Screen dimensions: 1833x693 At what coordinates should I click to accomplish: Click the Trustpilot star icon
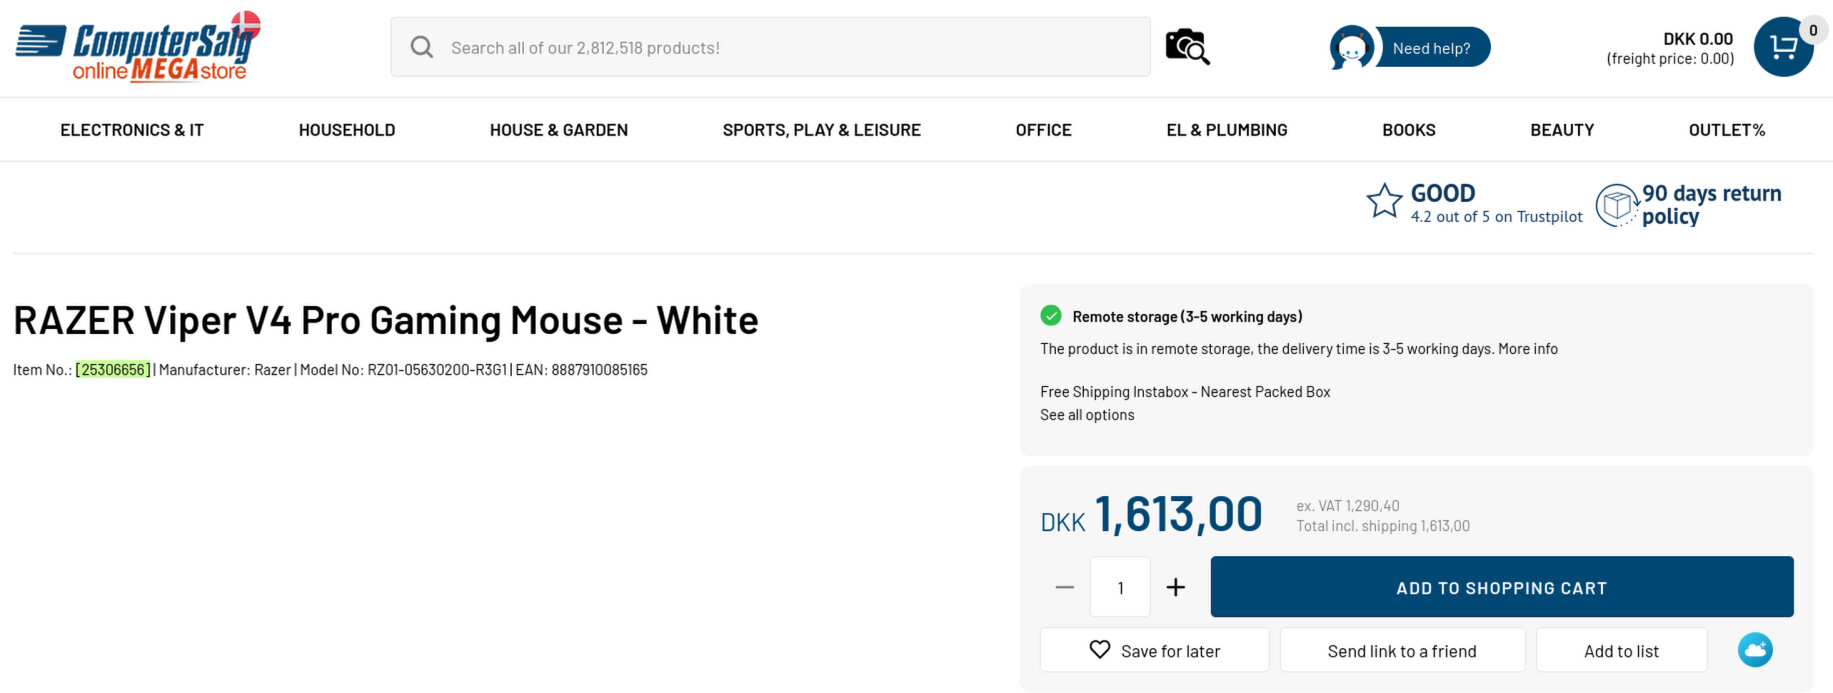pyautogui.click(x=1384, y=202)
